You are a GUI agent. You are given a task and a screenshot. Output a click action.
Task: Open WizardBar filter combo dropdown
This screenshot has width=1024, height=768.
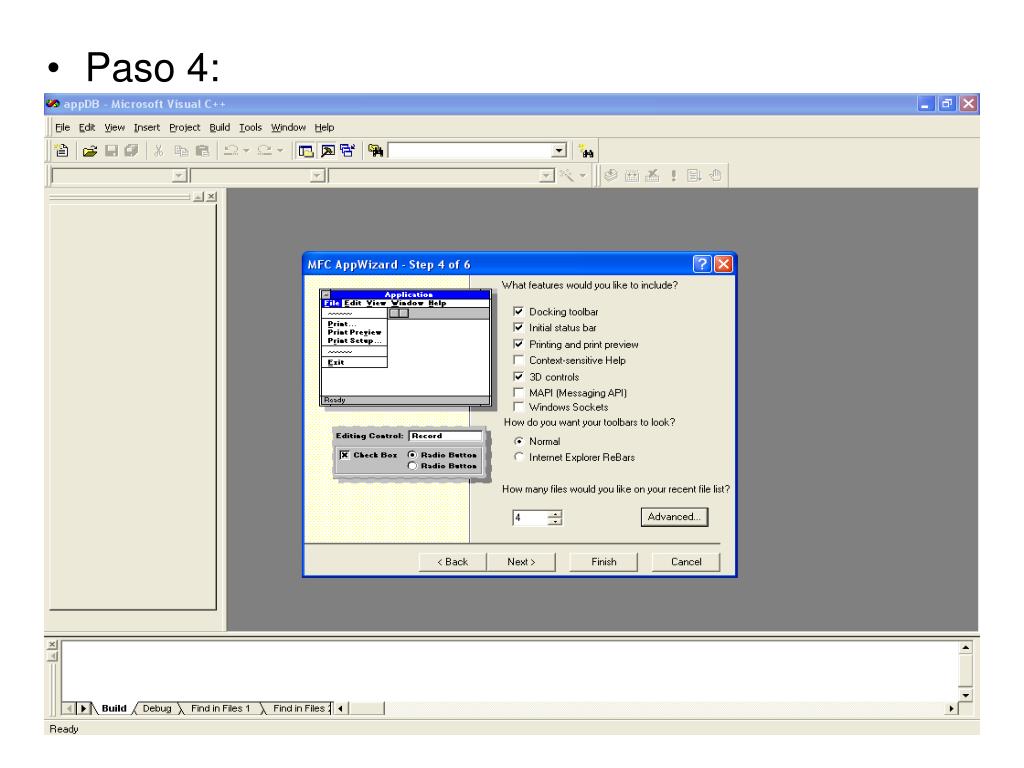click(317, 176)
